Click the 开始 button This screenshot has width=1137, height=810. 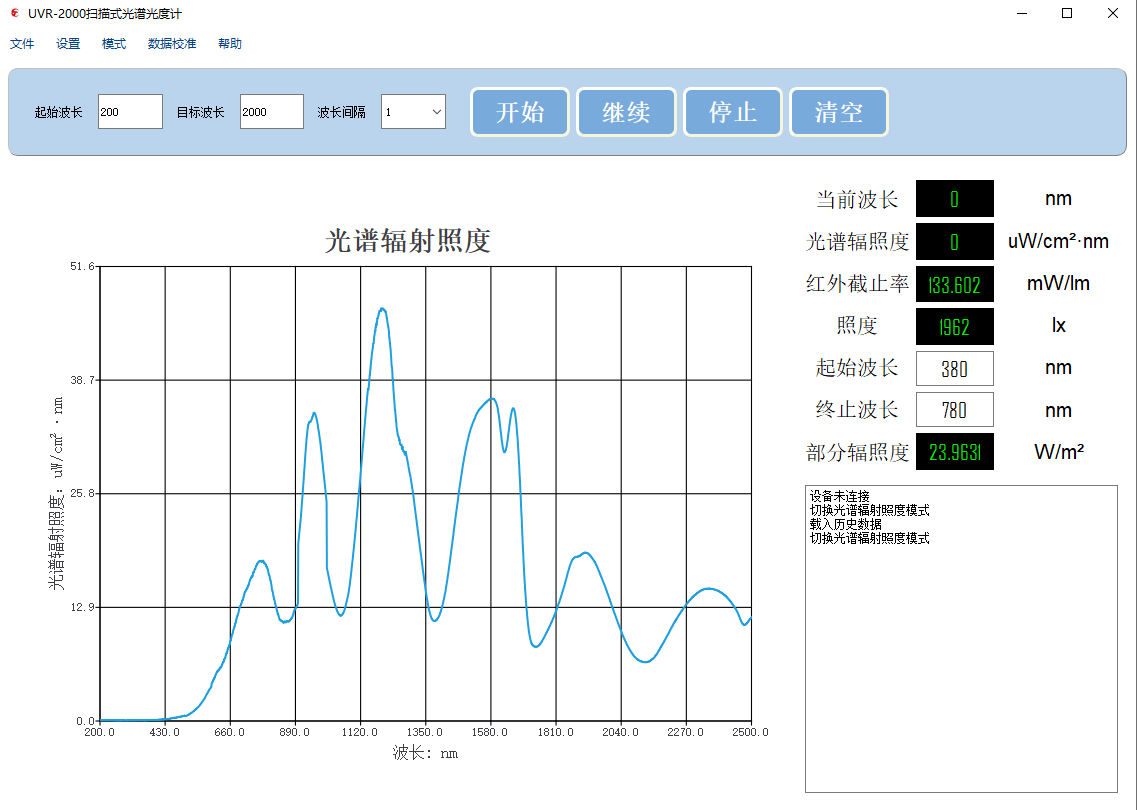pyautogui.click(x=520, y=112)
